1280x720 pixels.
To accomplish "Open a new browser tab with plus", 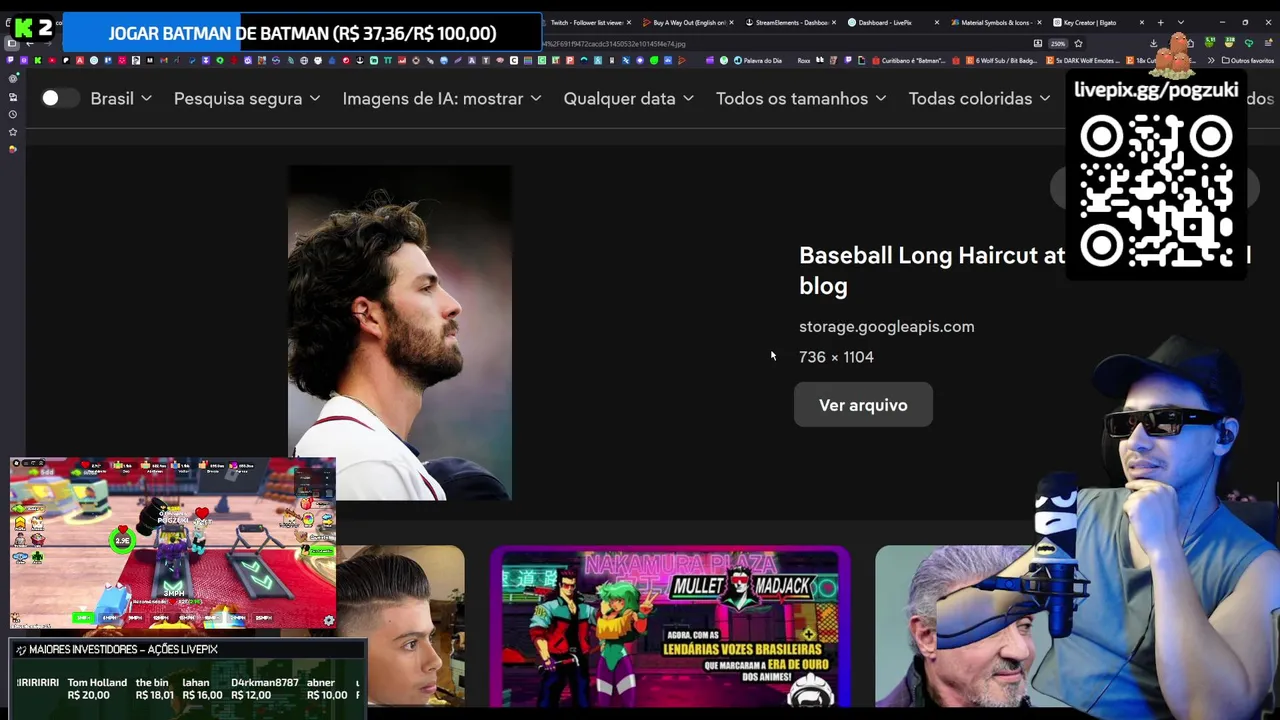I will click(1160, 22).
